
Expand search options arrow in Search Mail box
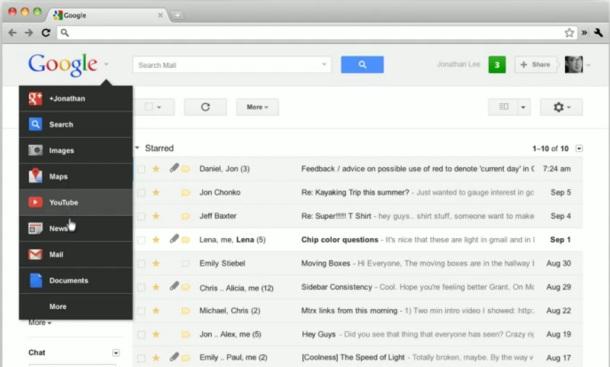pyautogui.click(x=324, y=65)
